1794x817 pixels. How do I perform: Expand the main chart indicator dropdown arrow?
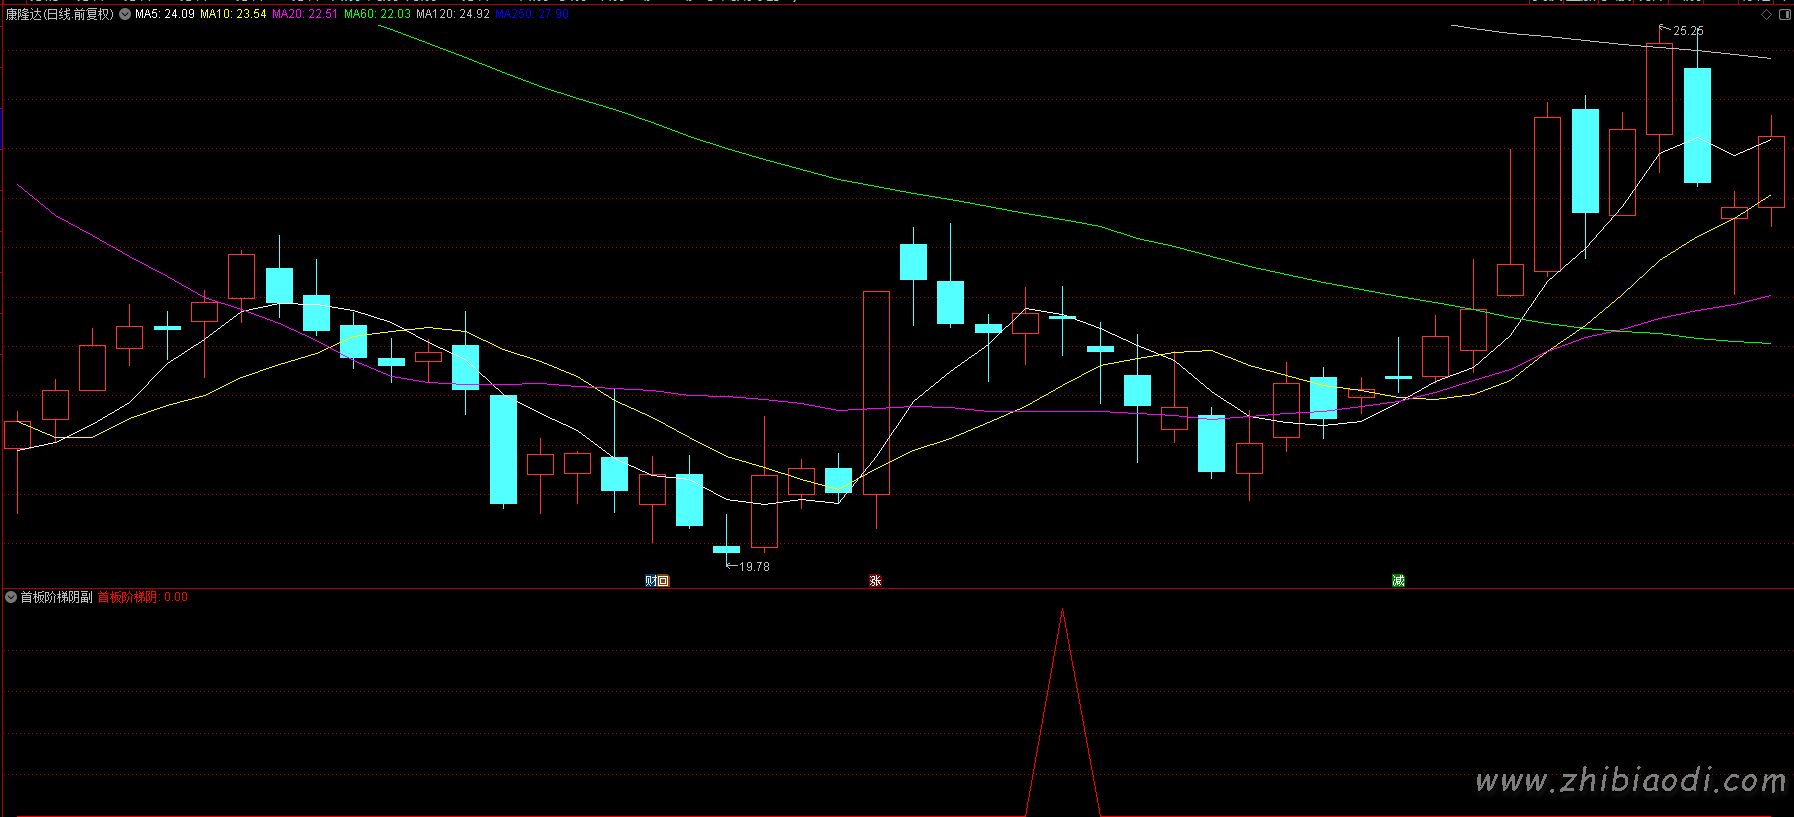pos(125,14)
